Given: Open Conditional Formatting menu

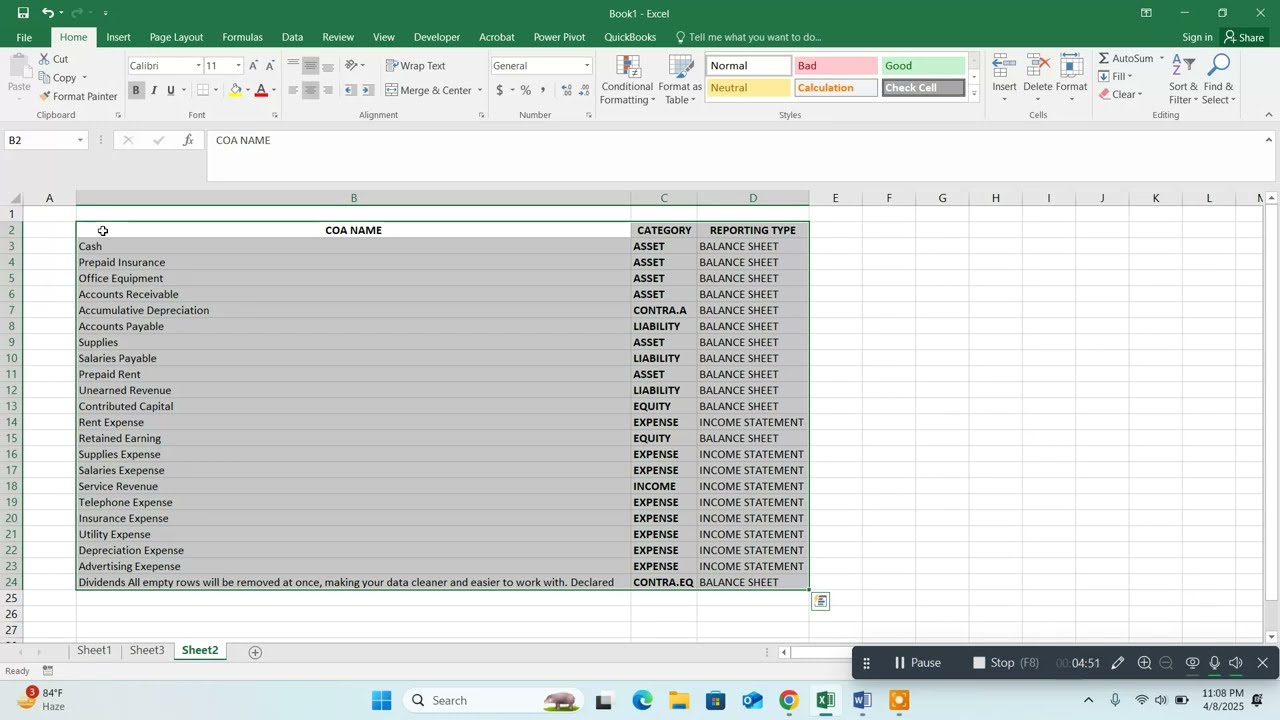Looking at the screenshot, I should click(x=628, y=80).
